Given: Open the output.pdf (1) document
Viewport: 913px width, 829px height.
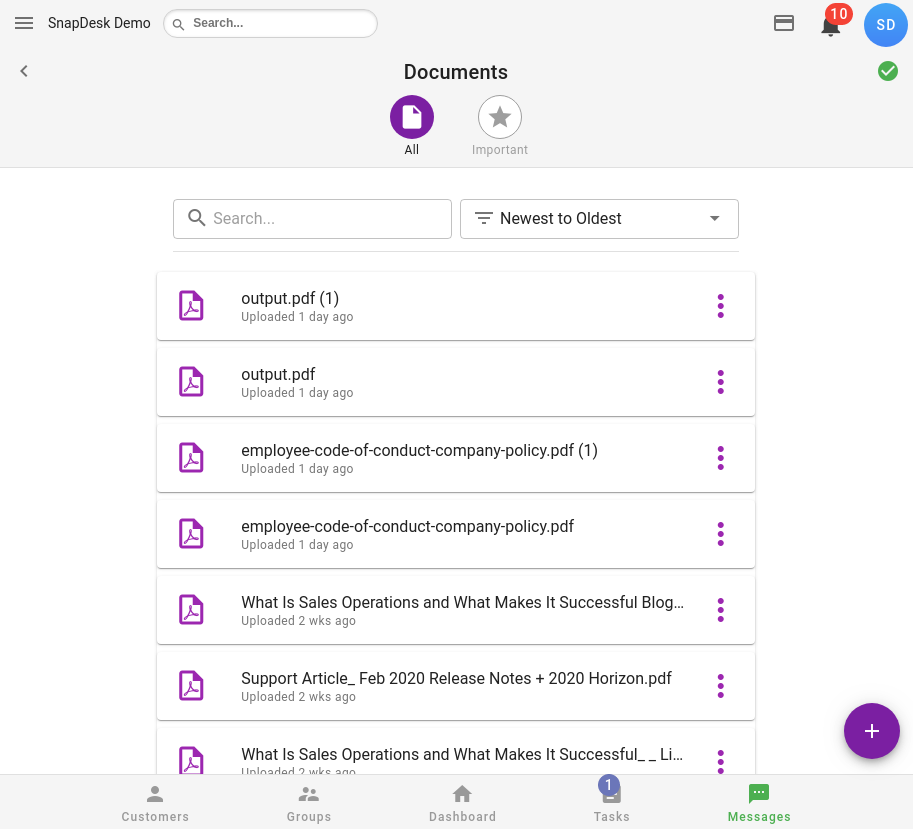Looking at the screenshot, I should click(290, 298).
